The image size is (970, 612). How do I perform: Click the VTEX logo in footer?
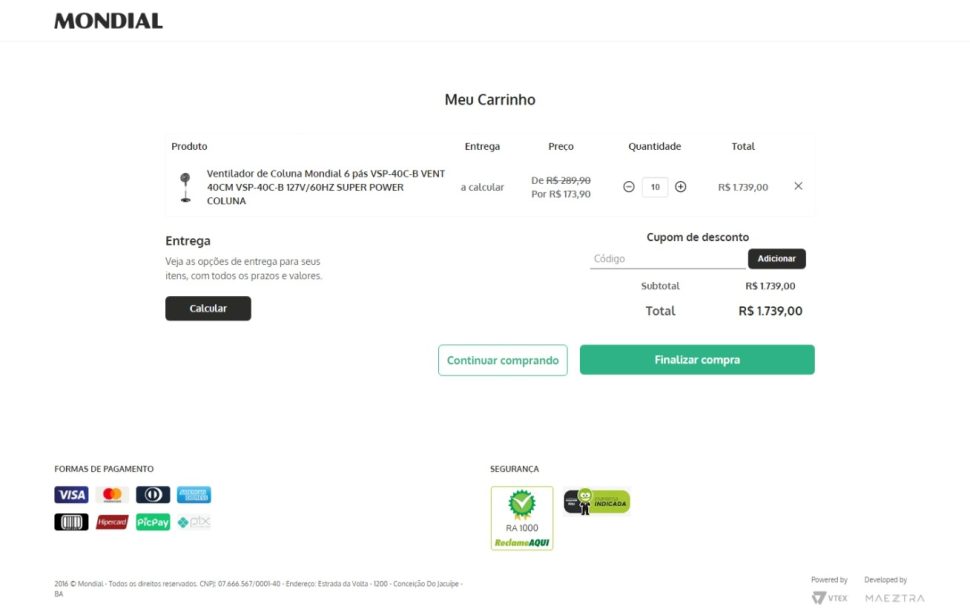[x=830, y=598]
